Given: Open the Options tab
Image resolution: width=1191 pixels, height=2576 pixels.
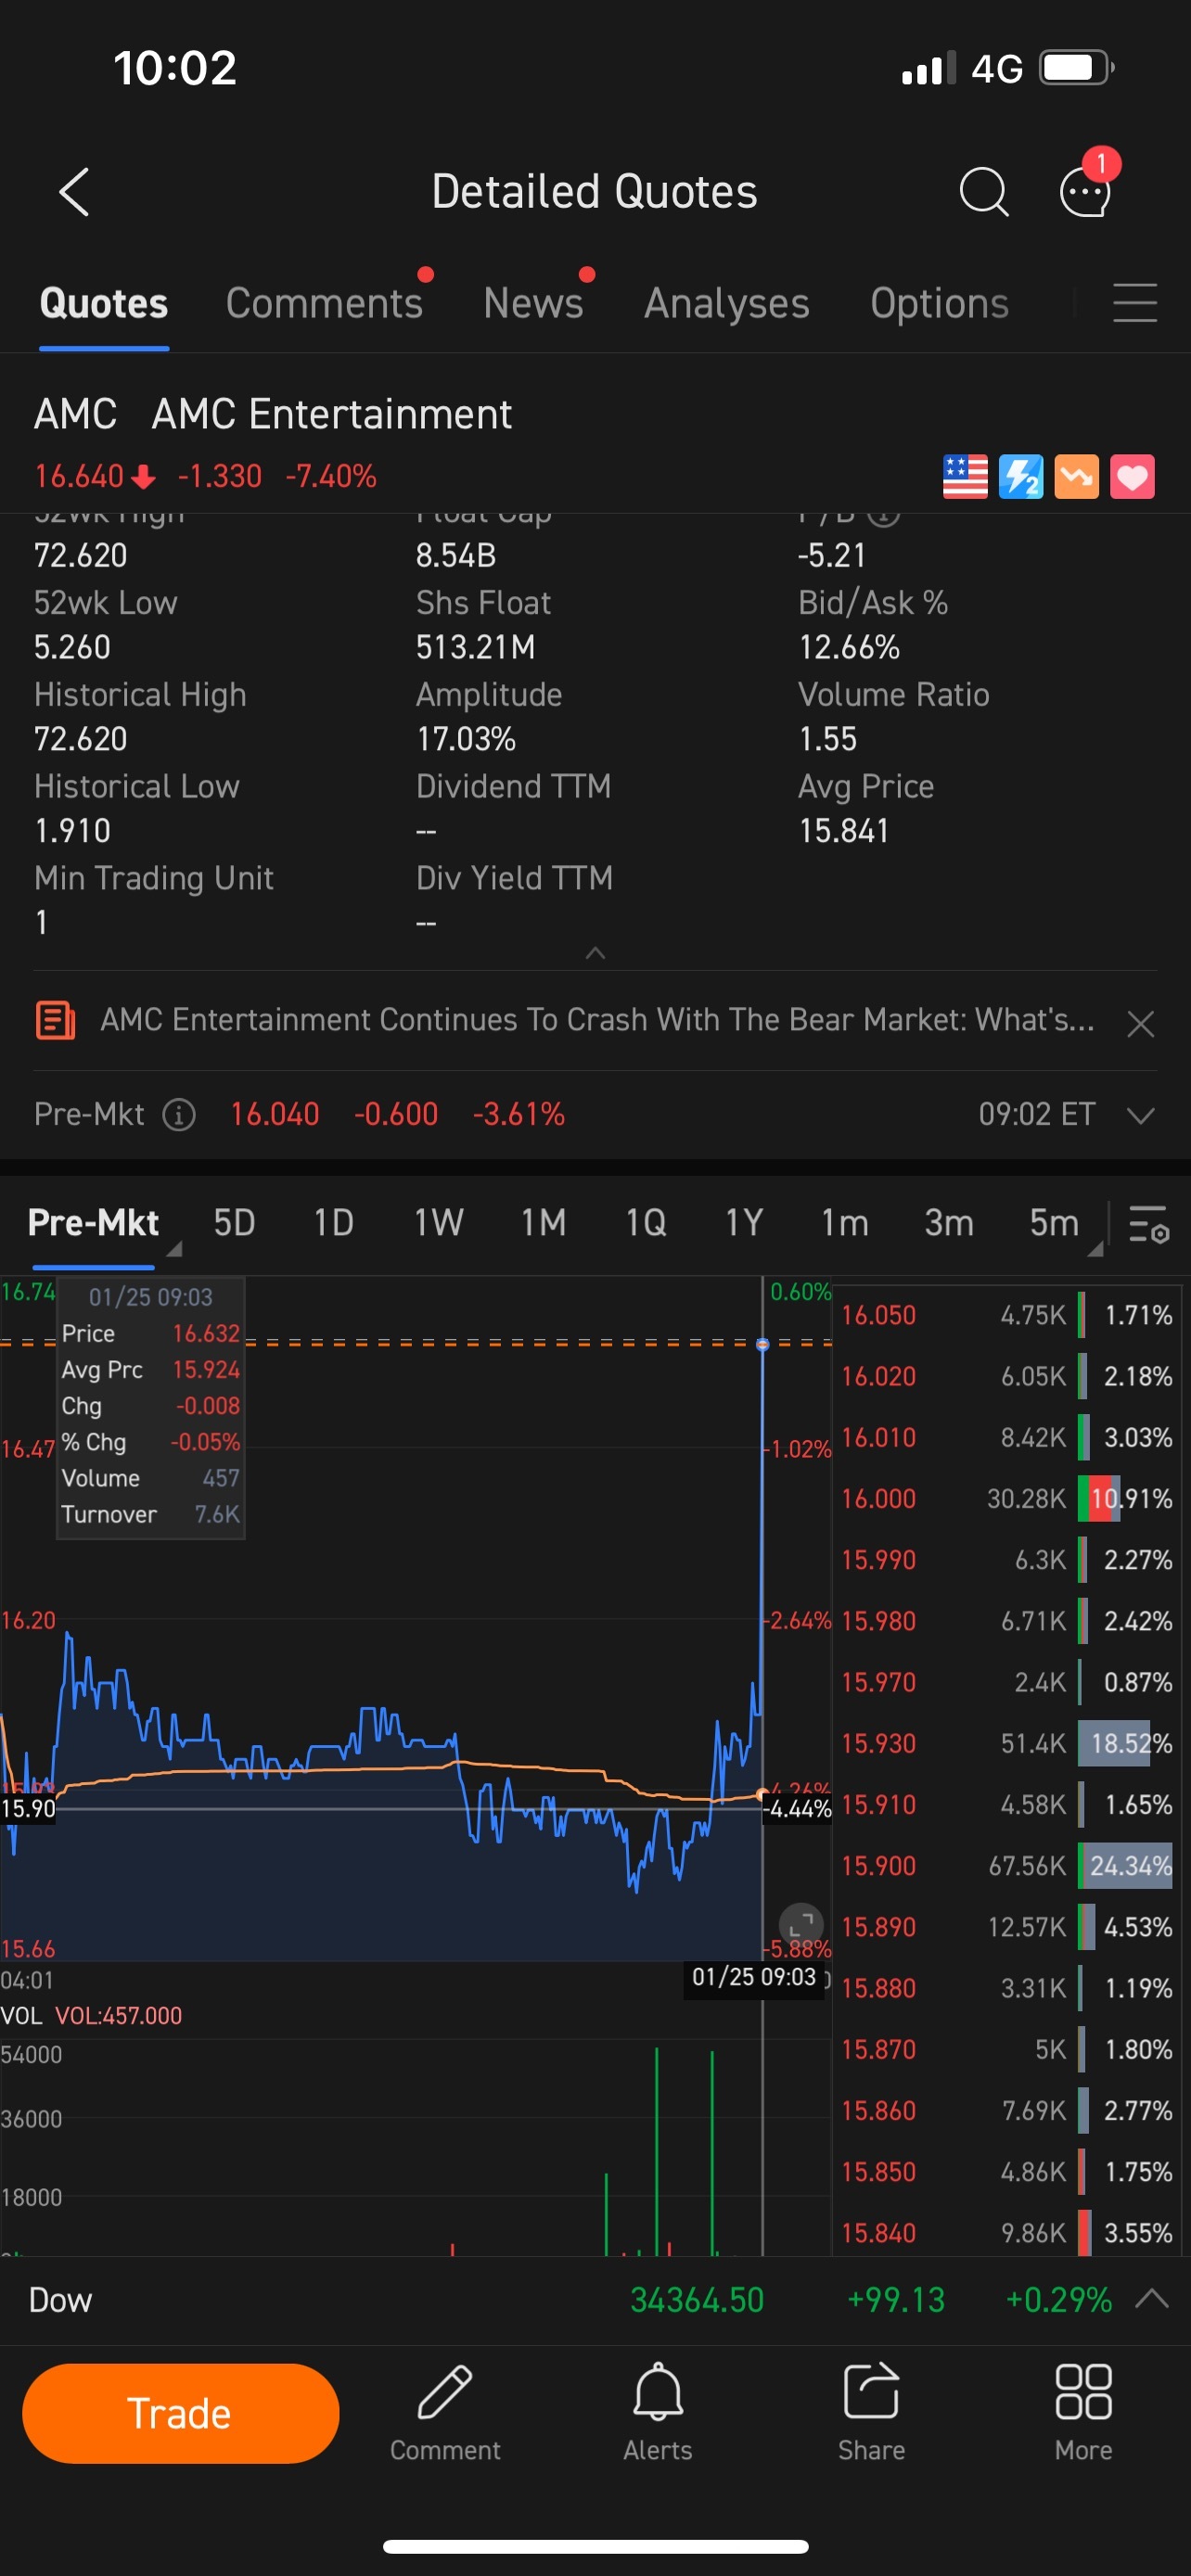Looking at the screenshot, I should (x=939, y=303).
